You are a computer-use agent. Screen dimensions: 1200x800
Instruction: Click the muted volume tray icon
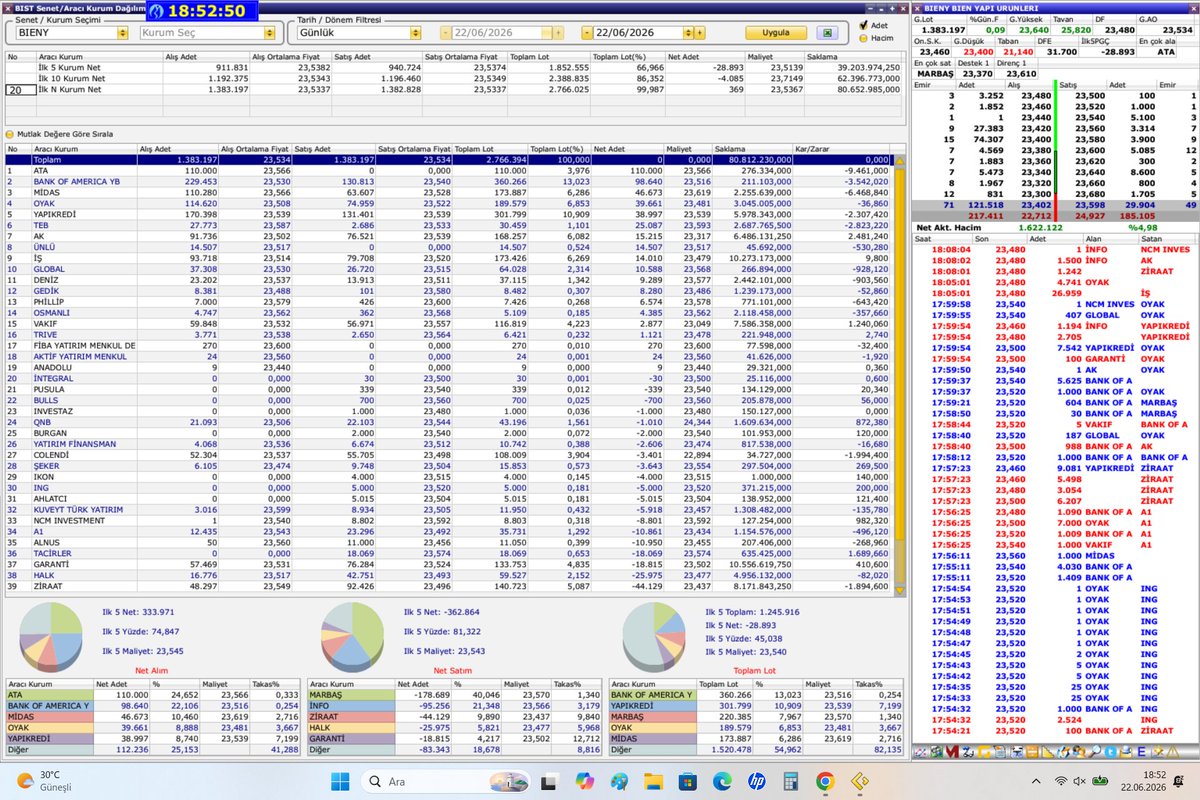[1080, 780]
